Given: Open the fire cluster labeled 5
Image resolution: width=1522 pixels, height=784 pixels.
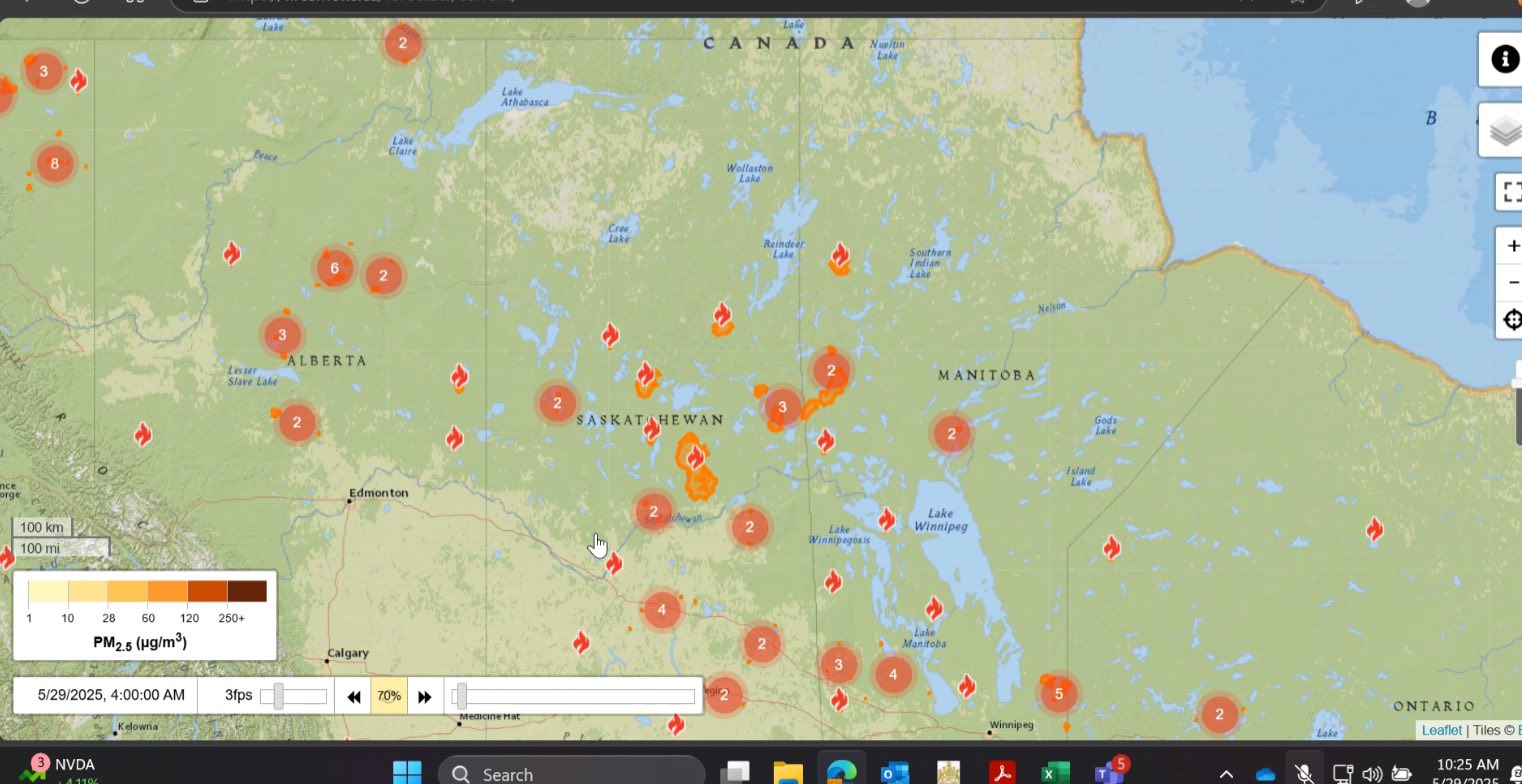Looking at the screenshot, I should [x=1059, y=693].
